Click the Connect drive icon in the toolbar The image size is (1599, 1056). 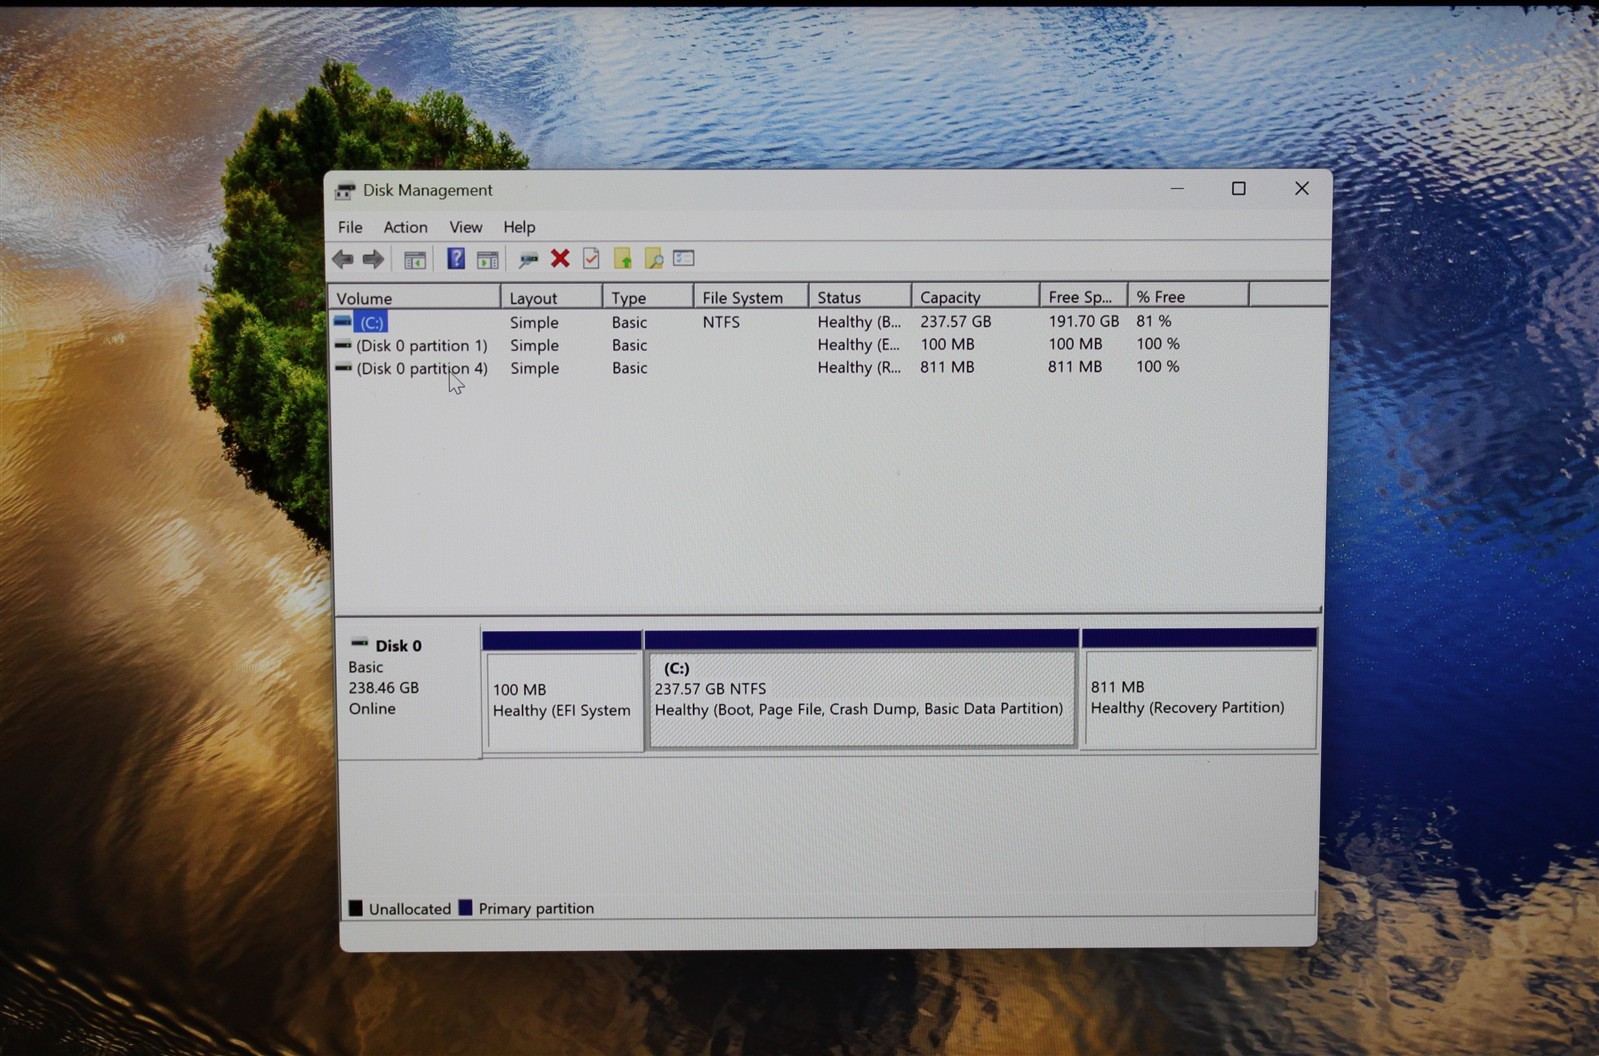[528, 260]
